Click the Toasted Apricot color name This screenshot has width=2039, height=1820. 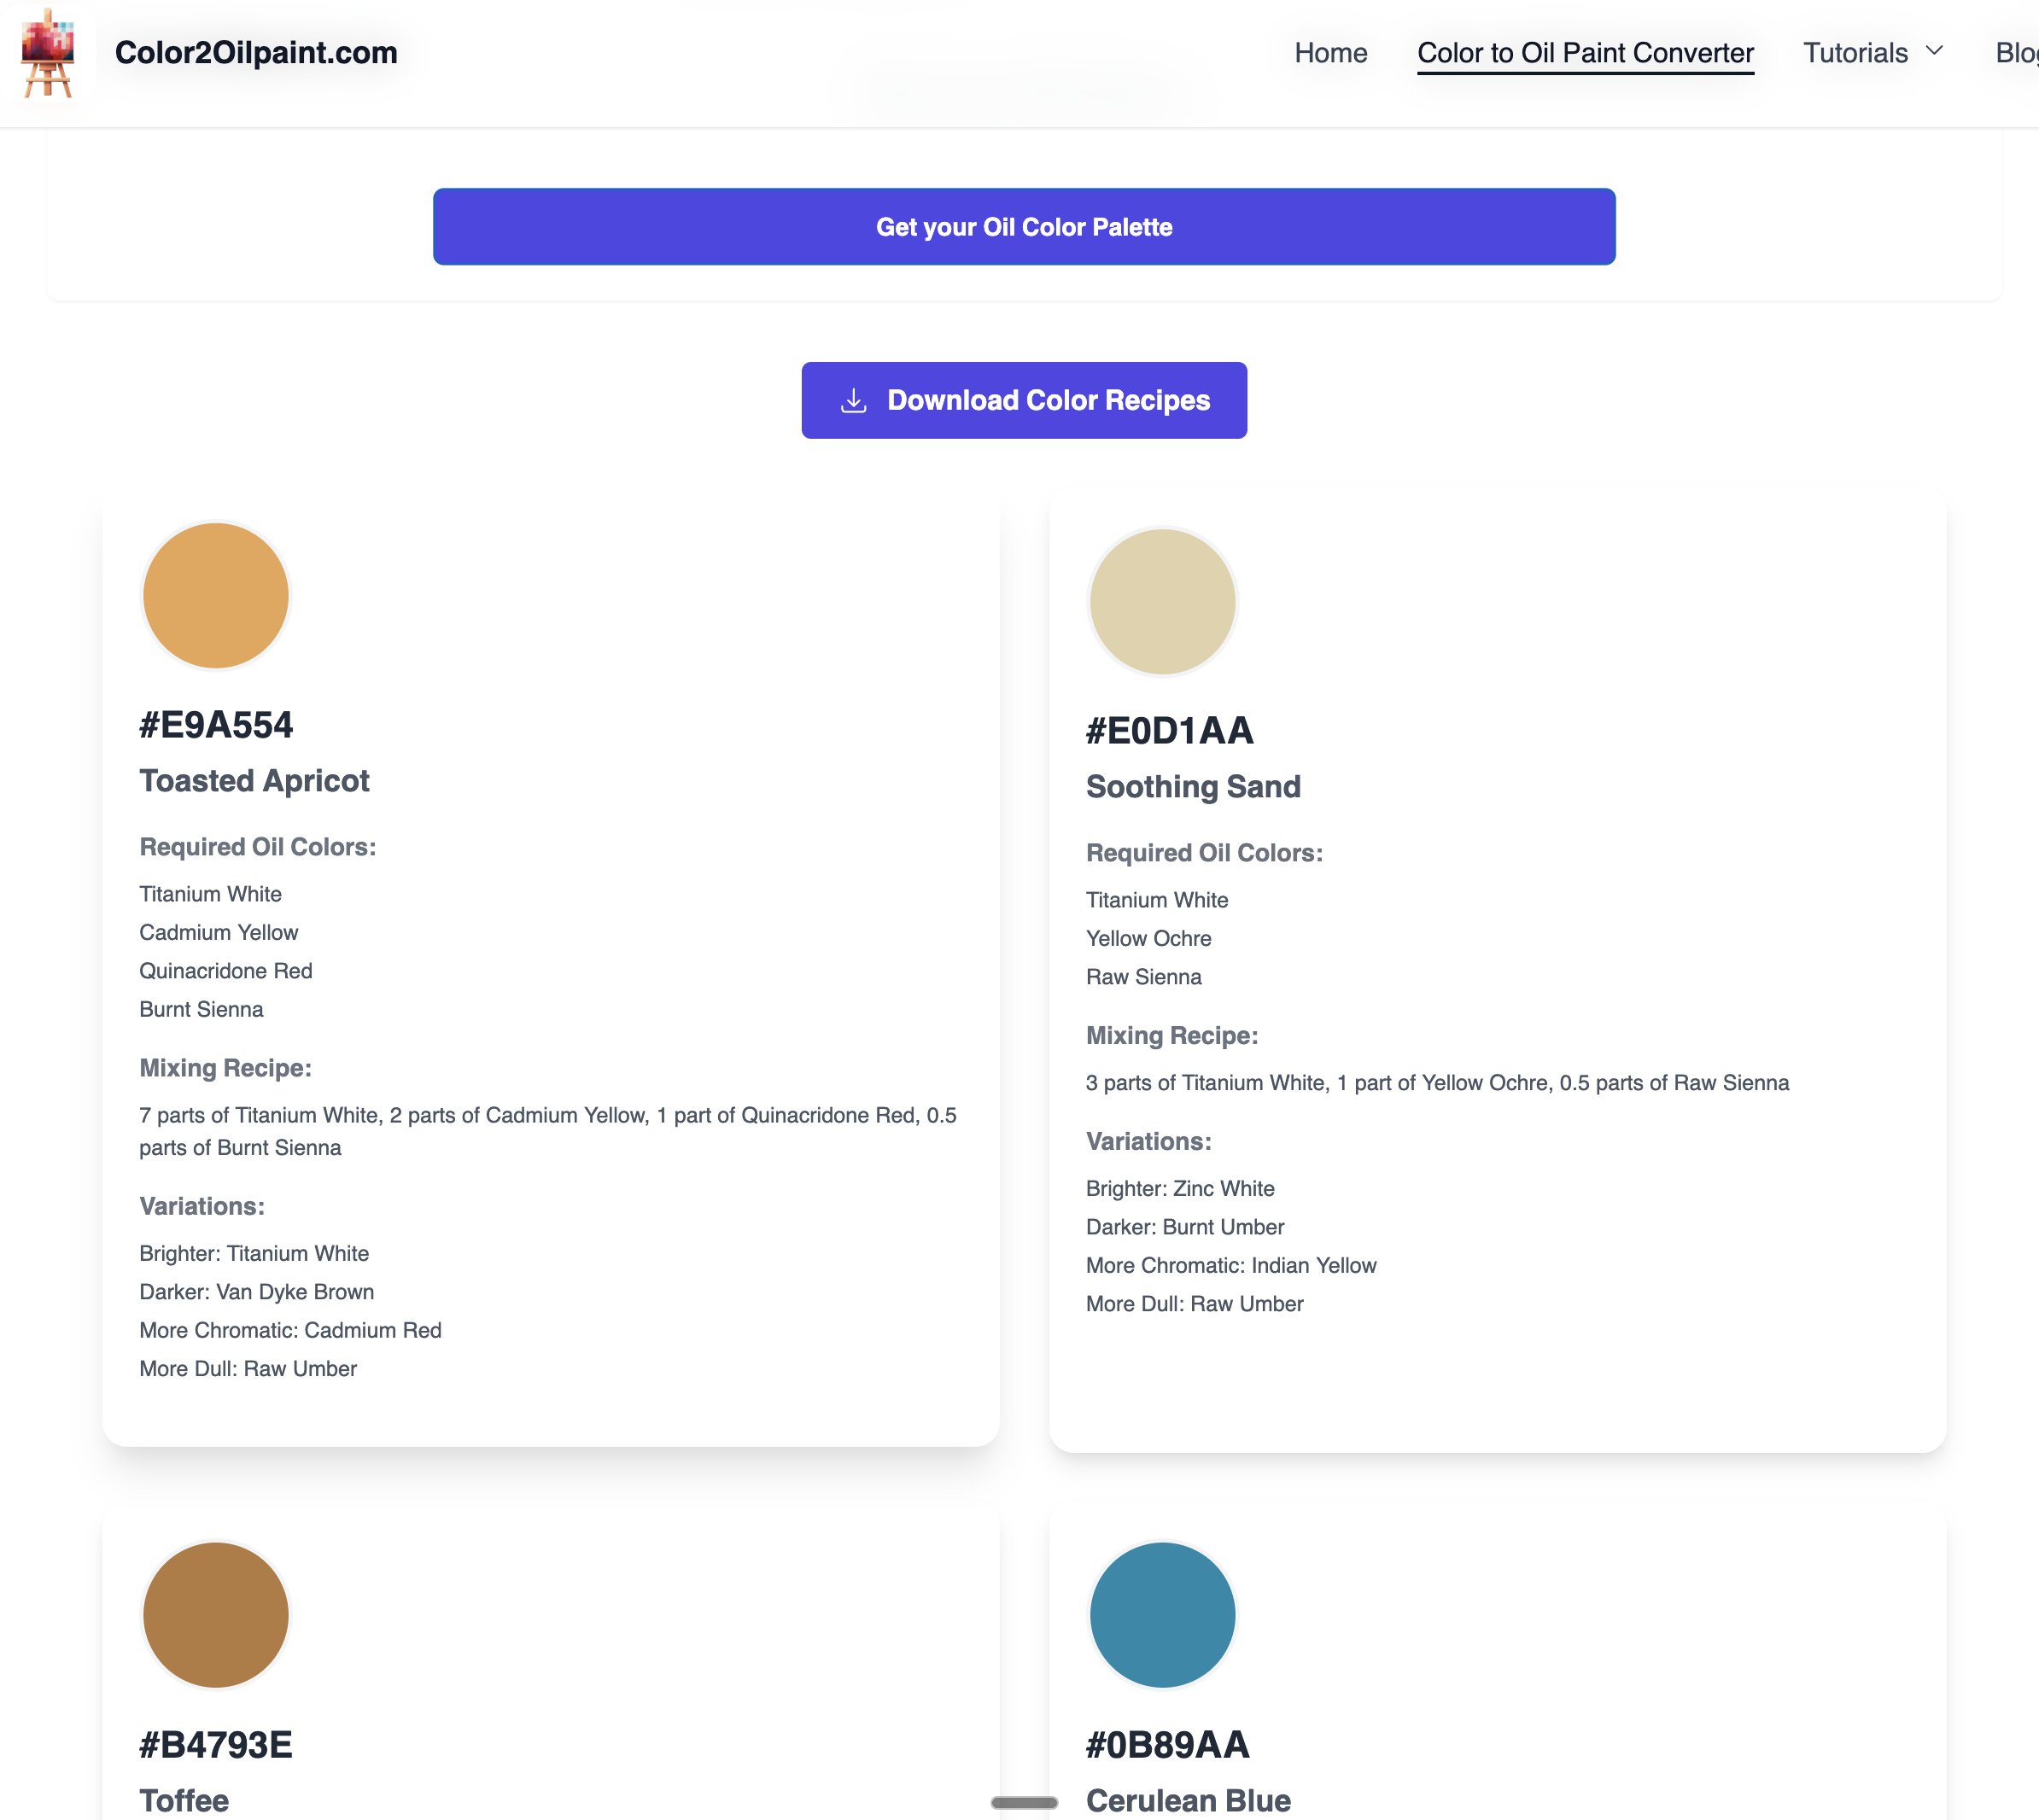click(254, 781)
